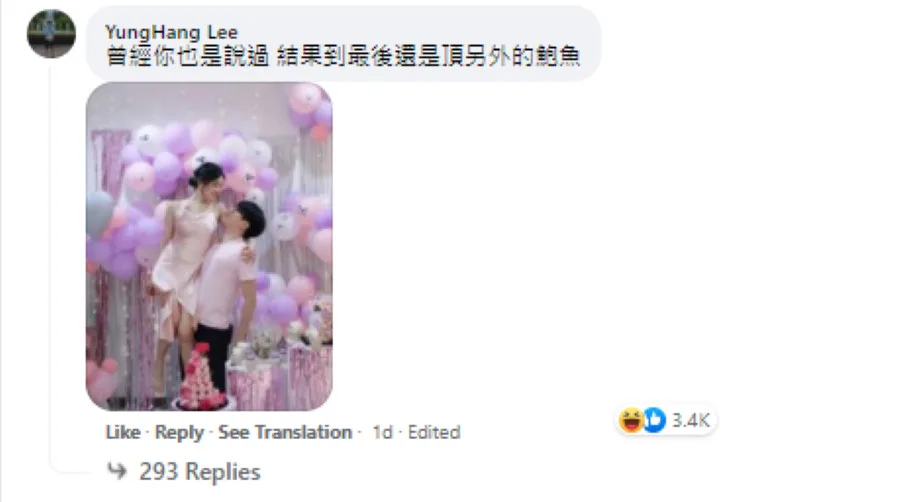Open the reactions summary pill
This screenshot has width=900, height=502.
click(x=665, y=421)
